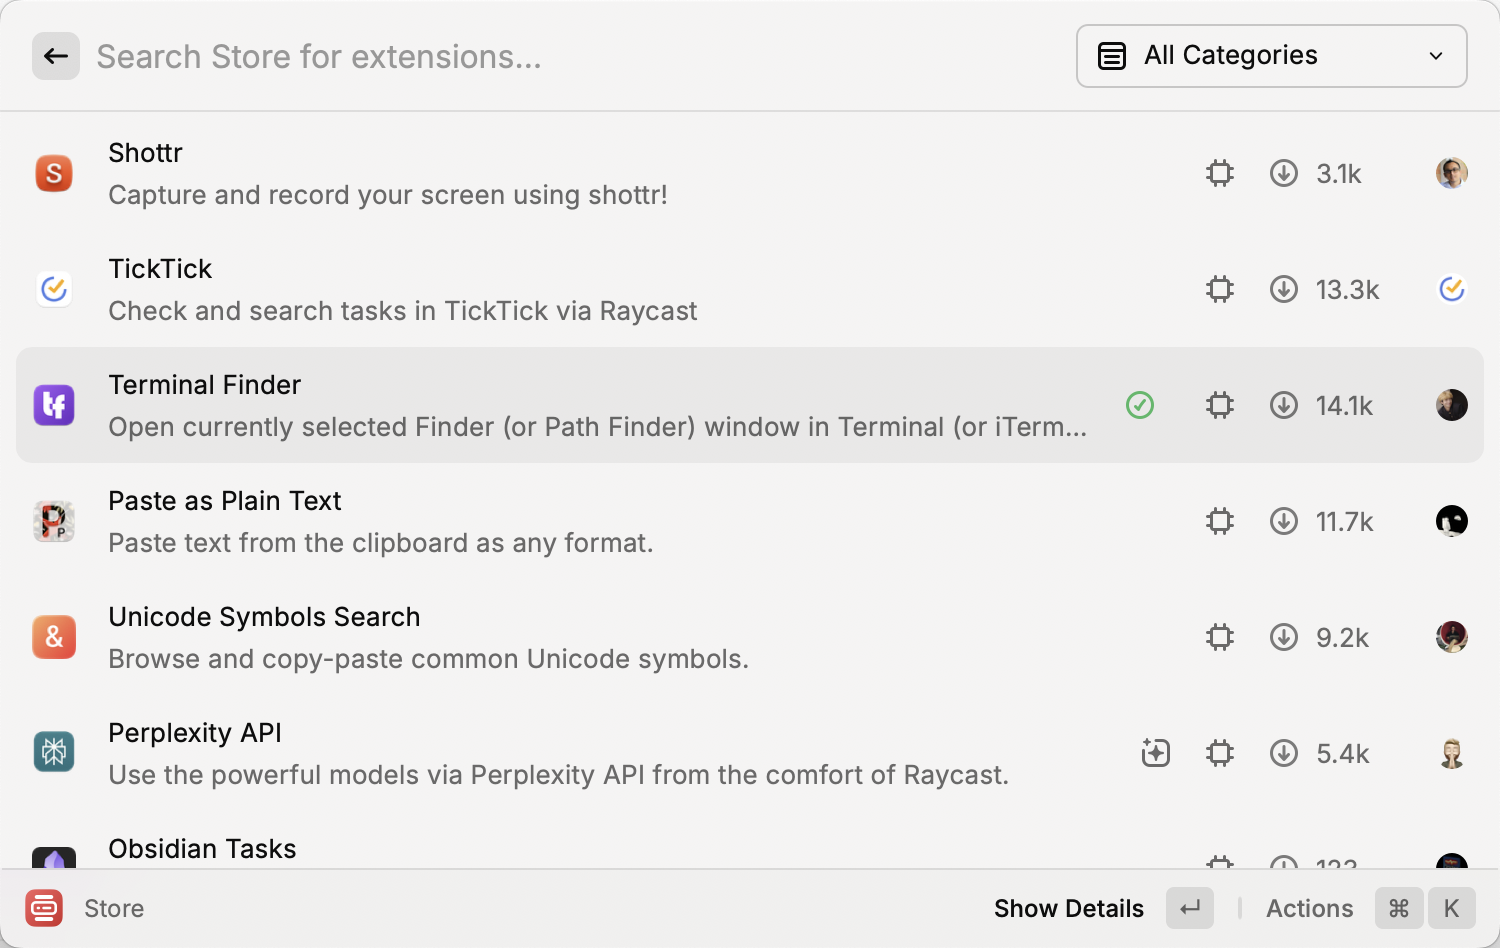The width and height of the screenshot is (1500, 948).
Task: Click the Unicode Symbols Search ampersand icon
Action: 54,637
